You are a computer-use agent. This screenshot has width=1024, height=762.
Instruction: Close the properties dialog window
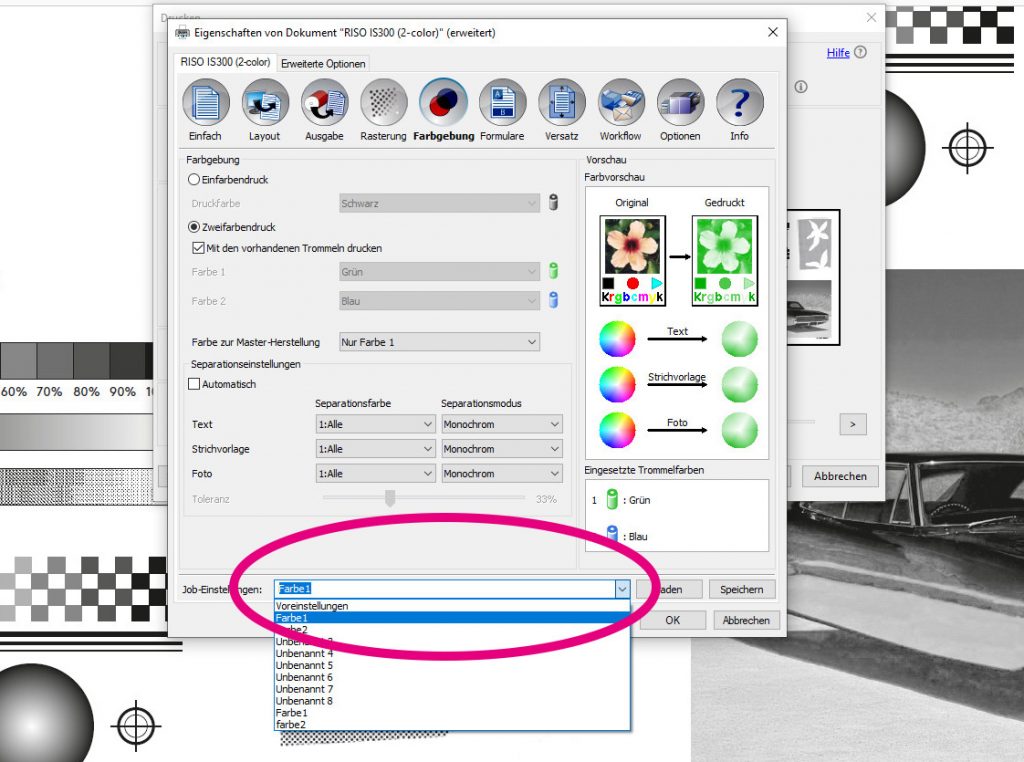(x=773, y=32)
